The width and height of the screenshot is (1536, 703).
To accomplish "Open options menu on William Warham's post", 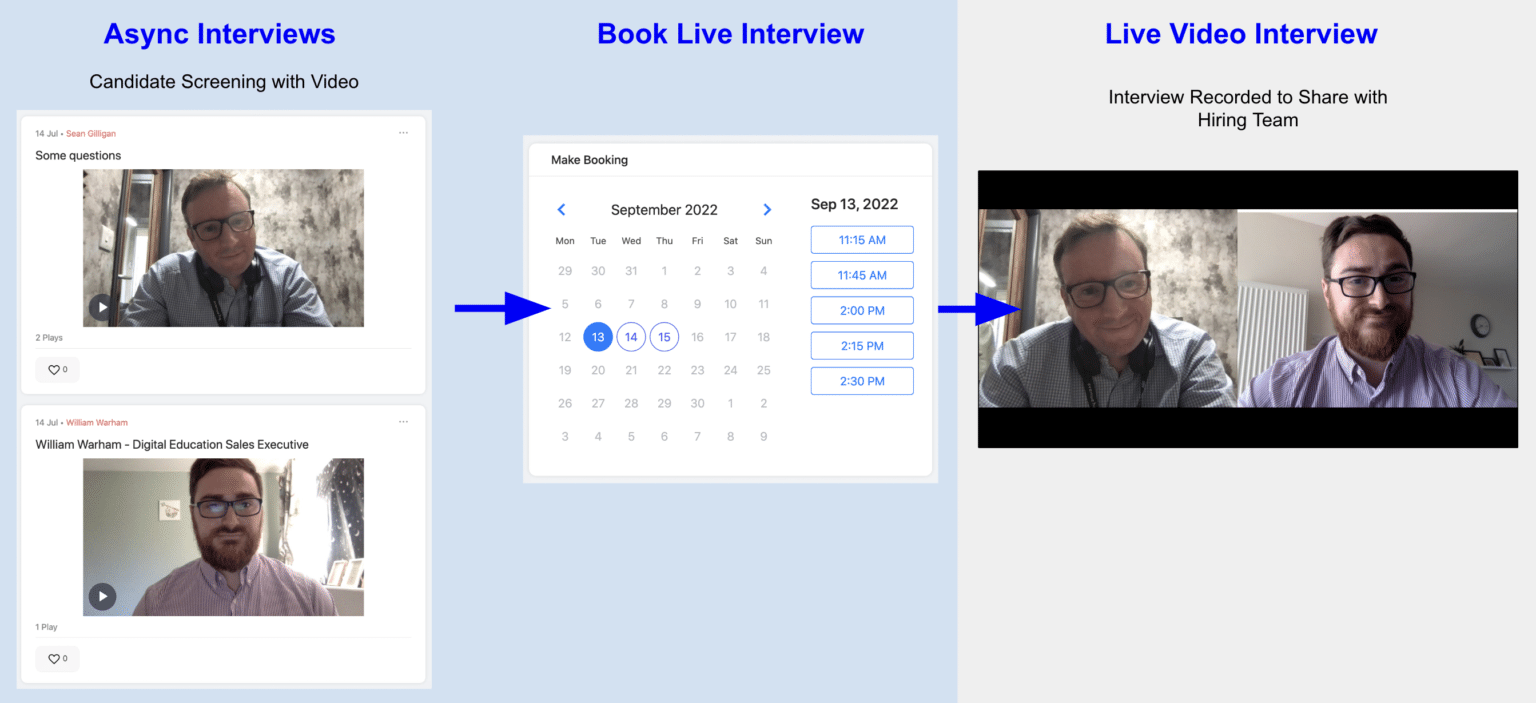I will click(x=403, y=422).
